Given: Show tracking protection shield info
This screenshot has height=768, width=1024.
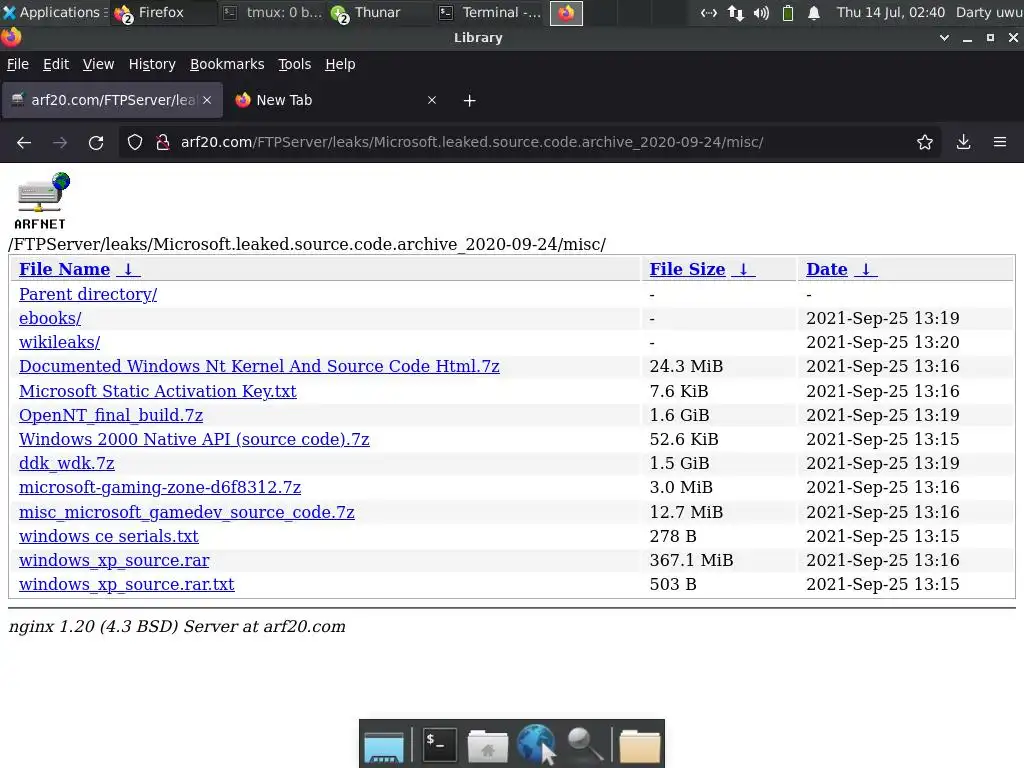Looking at the screenshot, I should pyautogui.click(x=135, y=142).
